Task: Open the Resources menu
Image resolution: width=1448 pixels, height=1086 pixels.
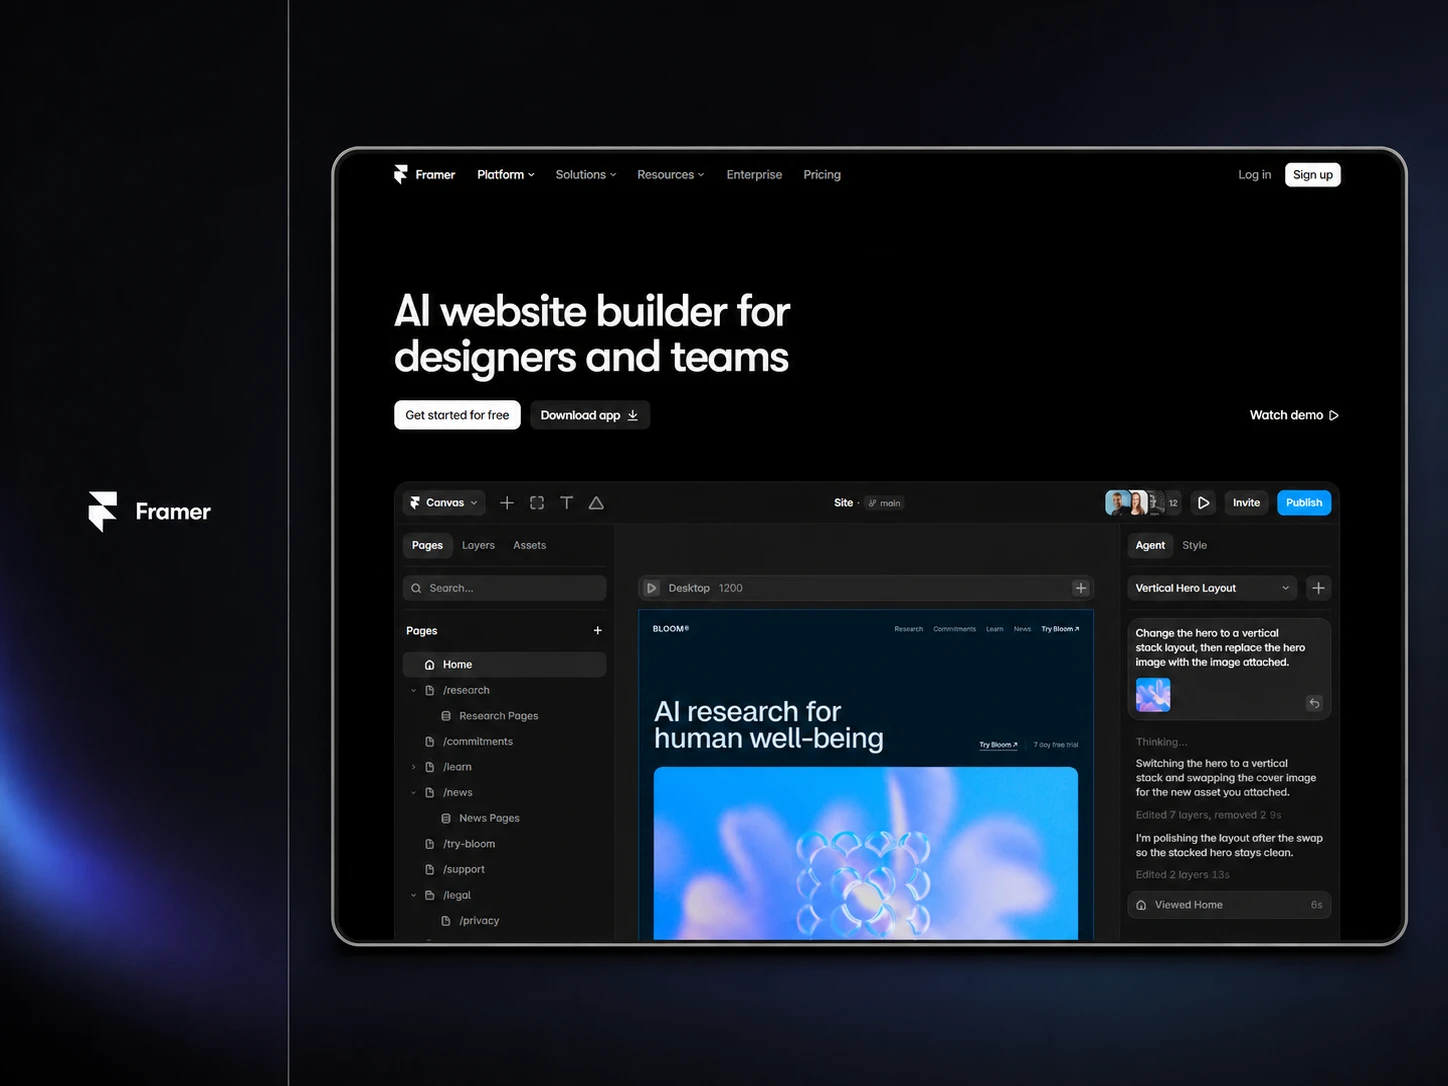Action: coord(671,175)
